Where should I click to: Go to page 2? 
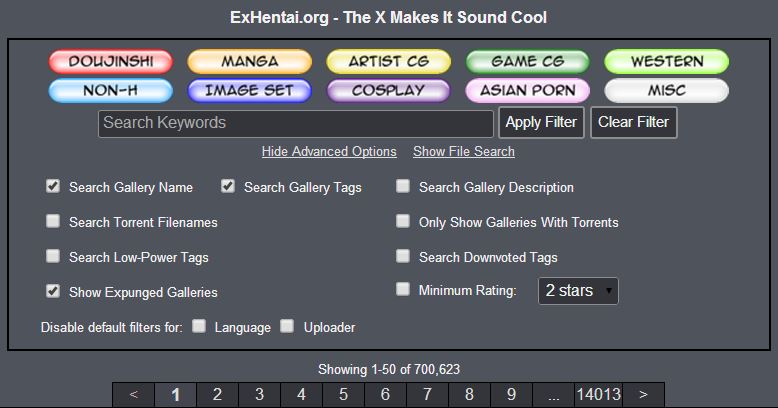tap(217, 395)
